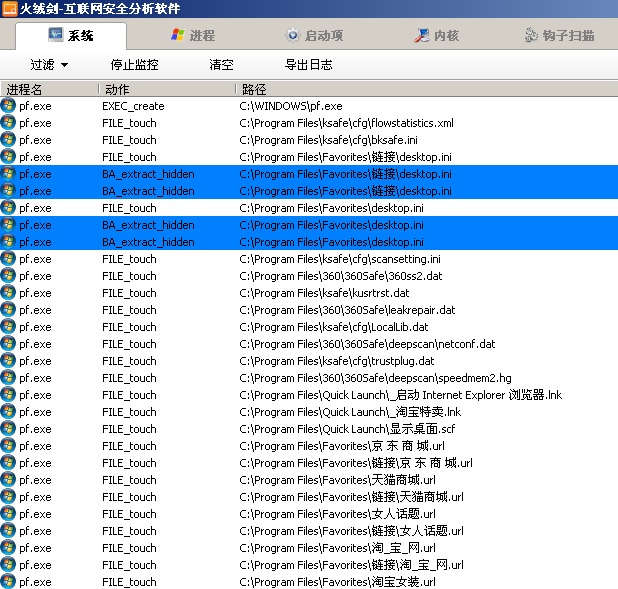This screenshot has width=618, height=589.
Task: Select the Favorites\链接\淘_宝_网.url path
Action: point(351,565)
